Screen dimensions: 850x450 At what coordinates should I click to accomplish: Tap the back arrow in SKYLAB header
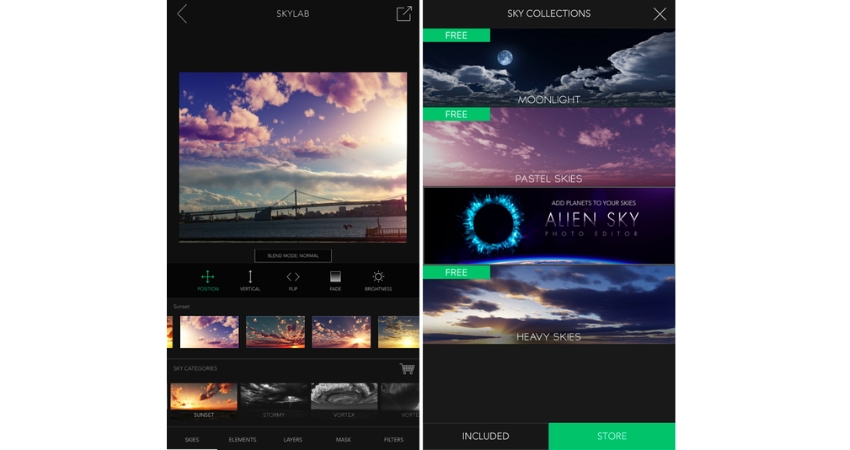click(182, 14)
